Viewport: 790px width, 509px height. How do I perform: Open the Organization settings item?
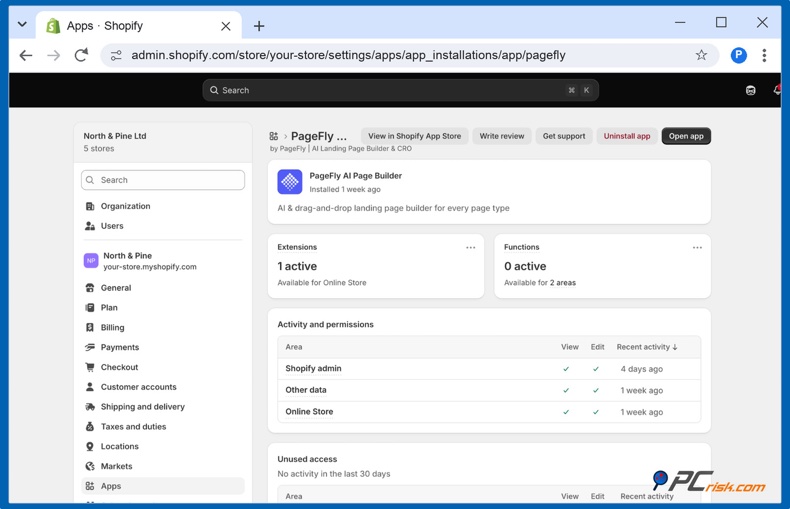point(163,206)
